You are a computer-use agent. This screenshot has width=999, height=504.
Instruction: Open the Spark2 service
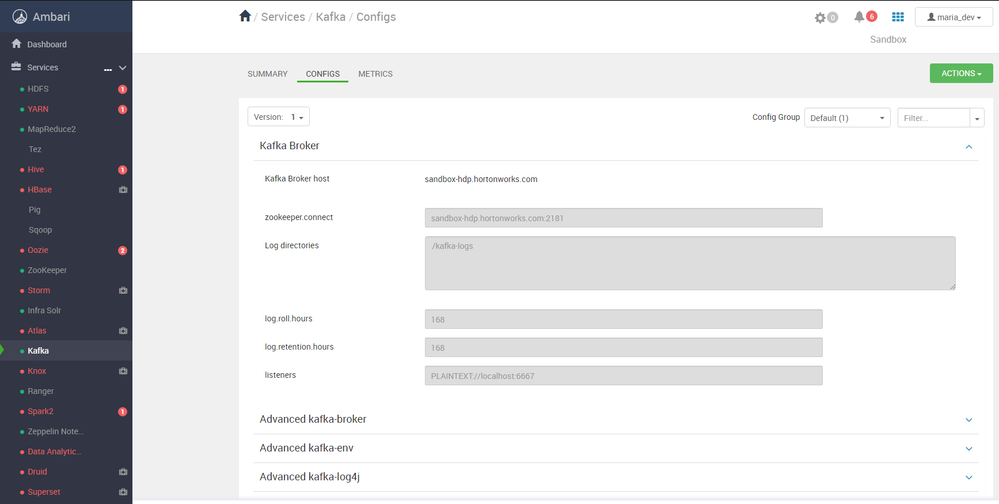40,411
